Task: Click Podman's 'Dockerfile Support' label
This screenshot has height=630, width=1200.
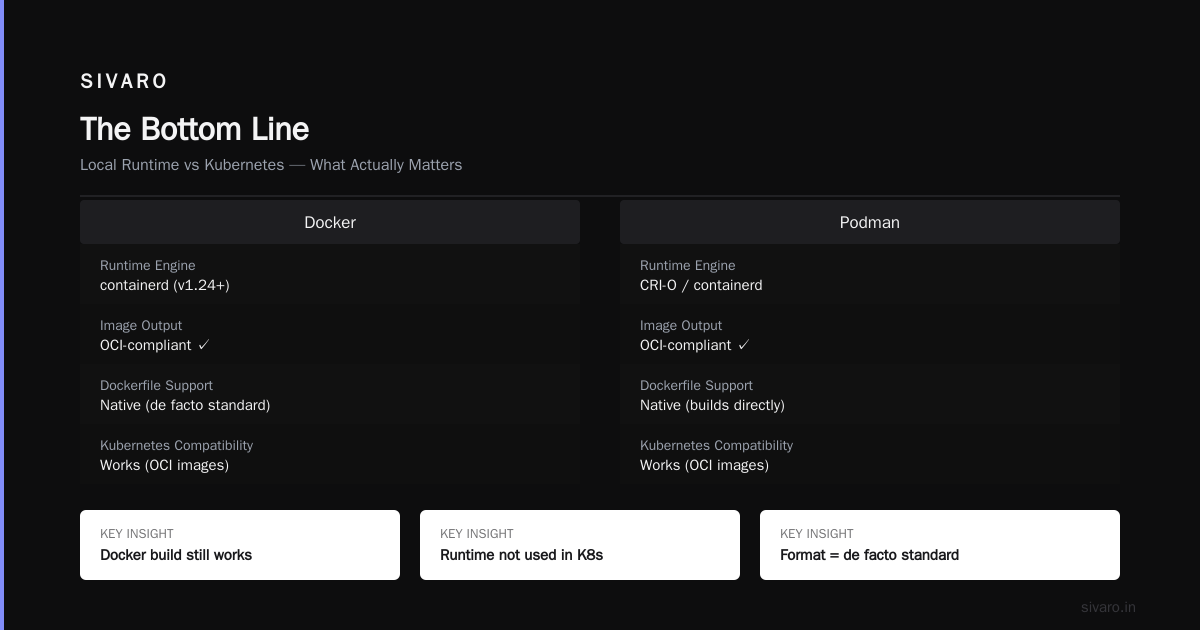Action: pos(697,385)
